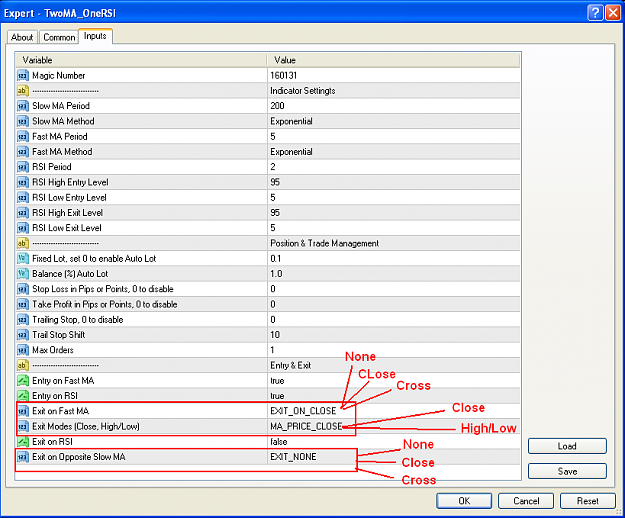Click the help question mark in title bar
This screenshot has height=518, width=625.
click(x=595, y=13)
